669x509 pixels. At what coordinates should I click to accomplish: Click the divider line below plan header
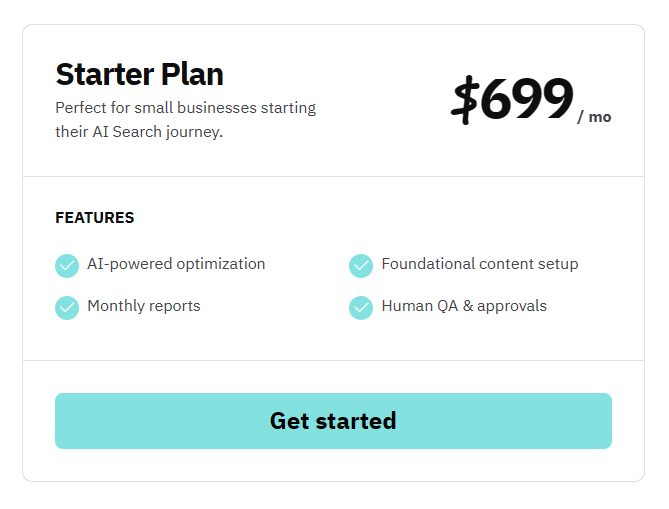pyautogui.click(x=333, y=177)
